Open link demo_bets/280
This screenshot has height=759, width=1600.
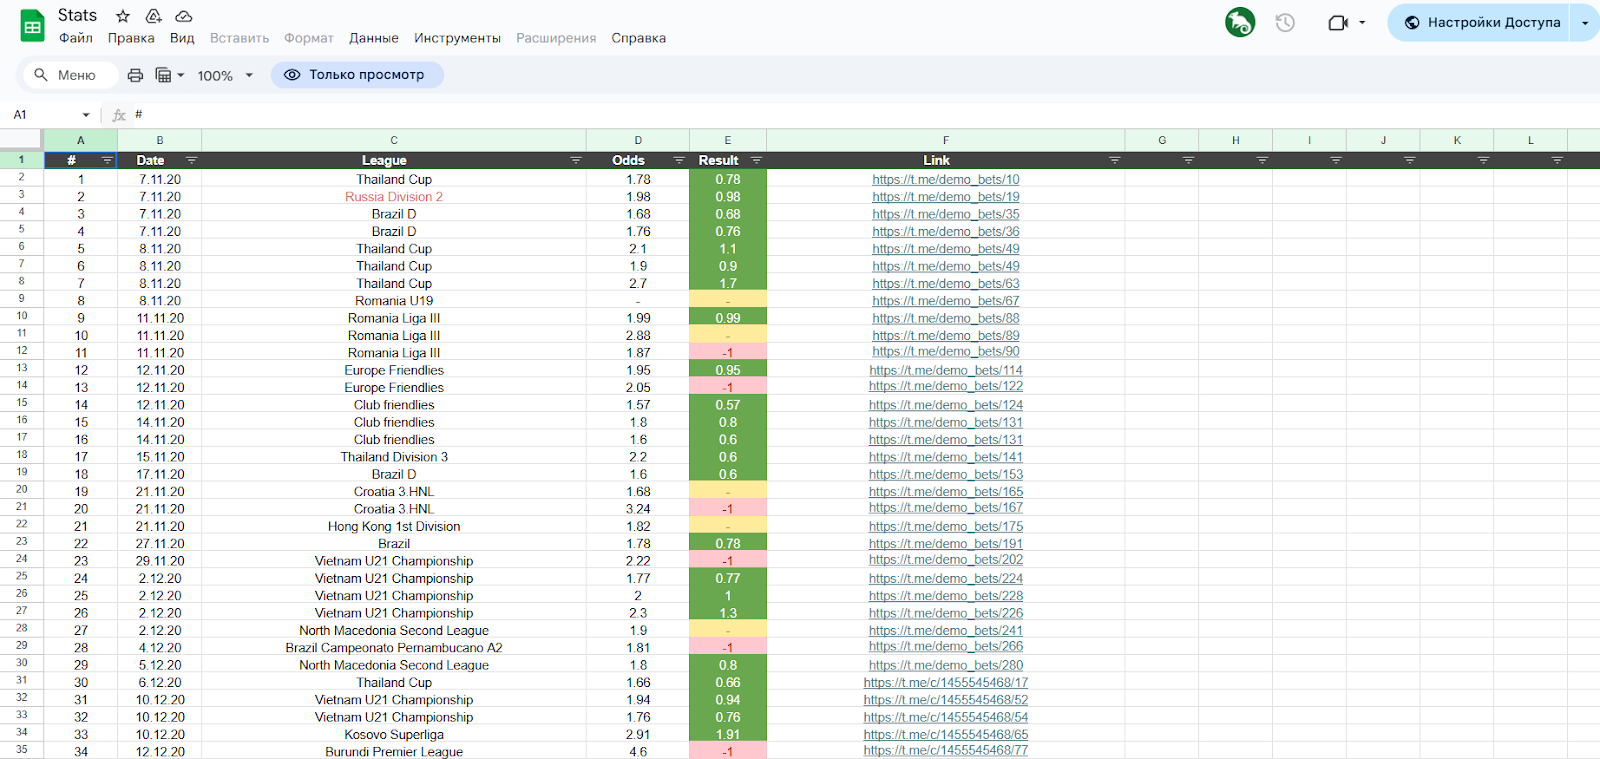point(946,665)
